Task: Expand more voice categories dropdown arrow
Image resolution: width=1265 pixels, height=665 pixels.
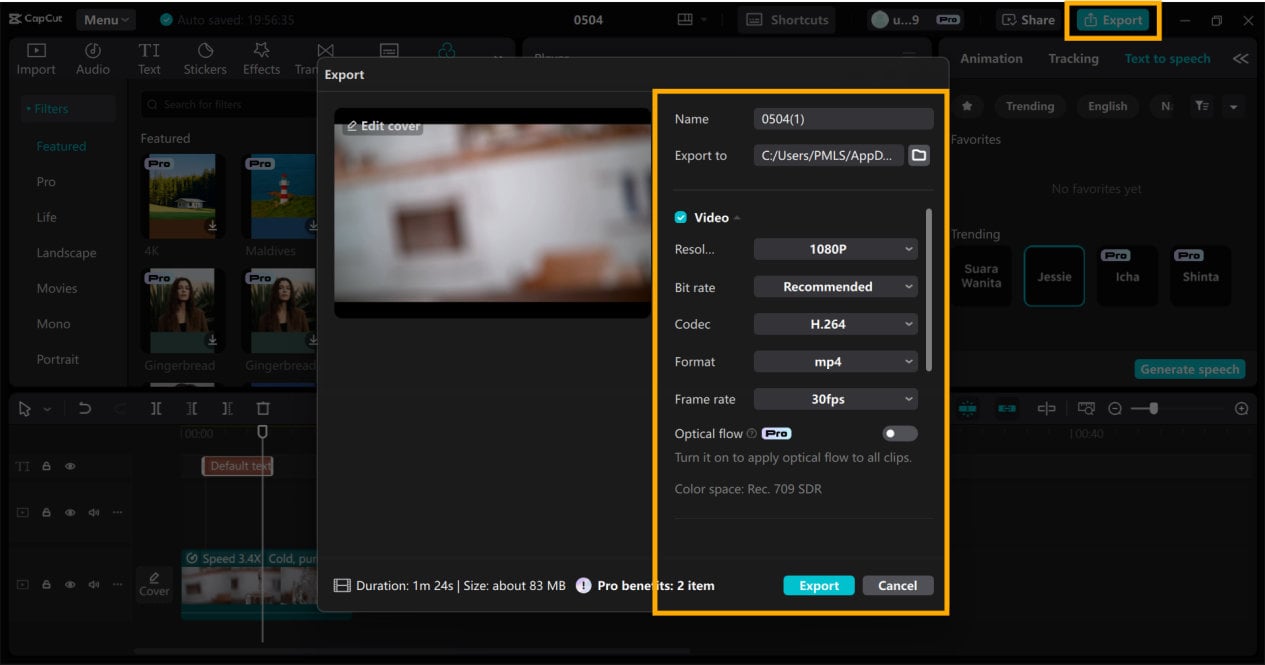Action: (x=1233, y=106)
